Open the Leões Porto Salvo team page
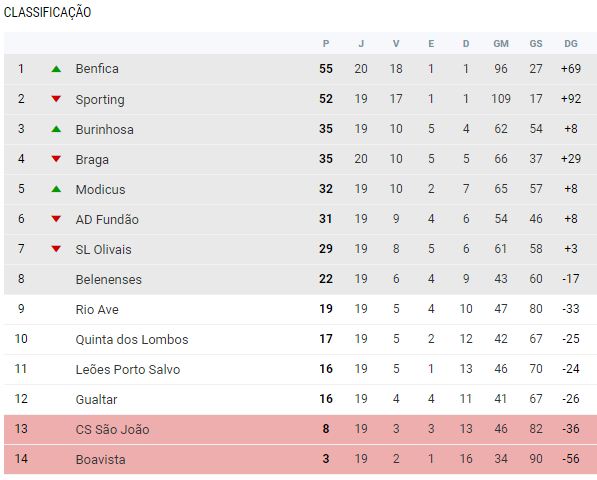This screenshot has width=597, height=480. [x=128, y=369]
